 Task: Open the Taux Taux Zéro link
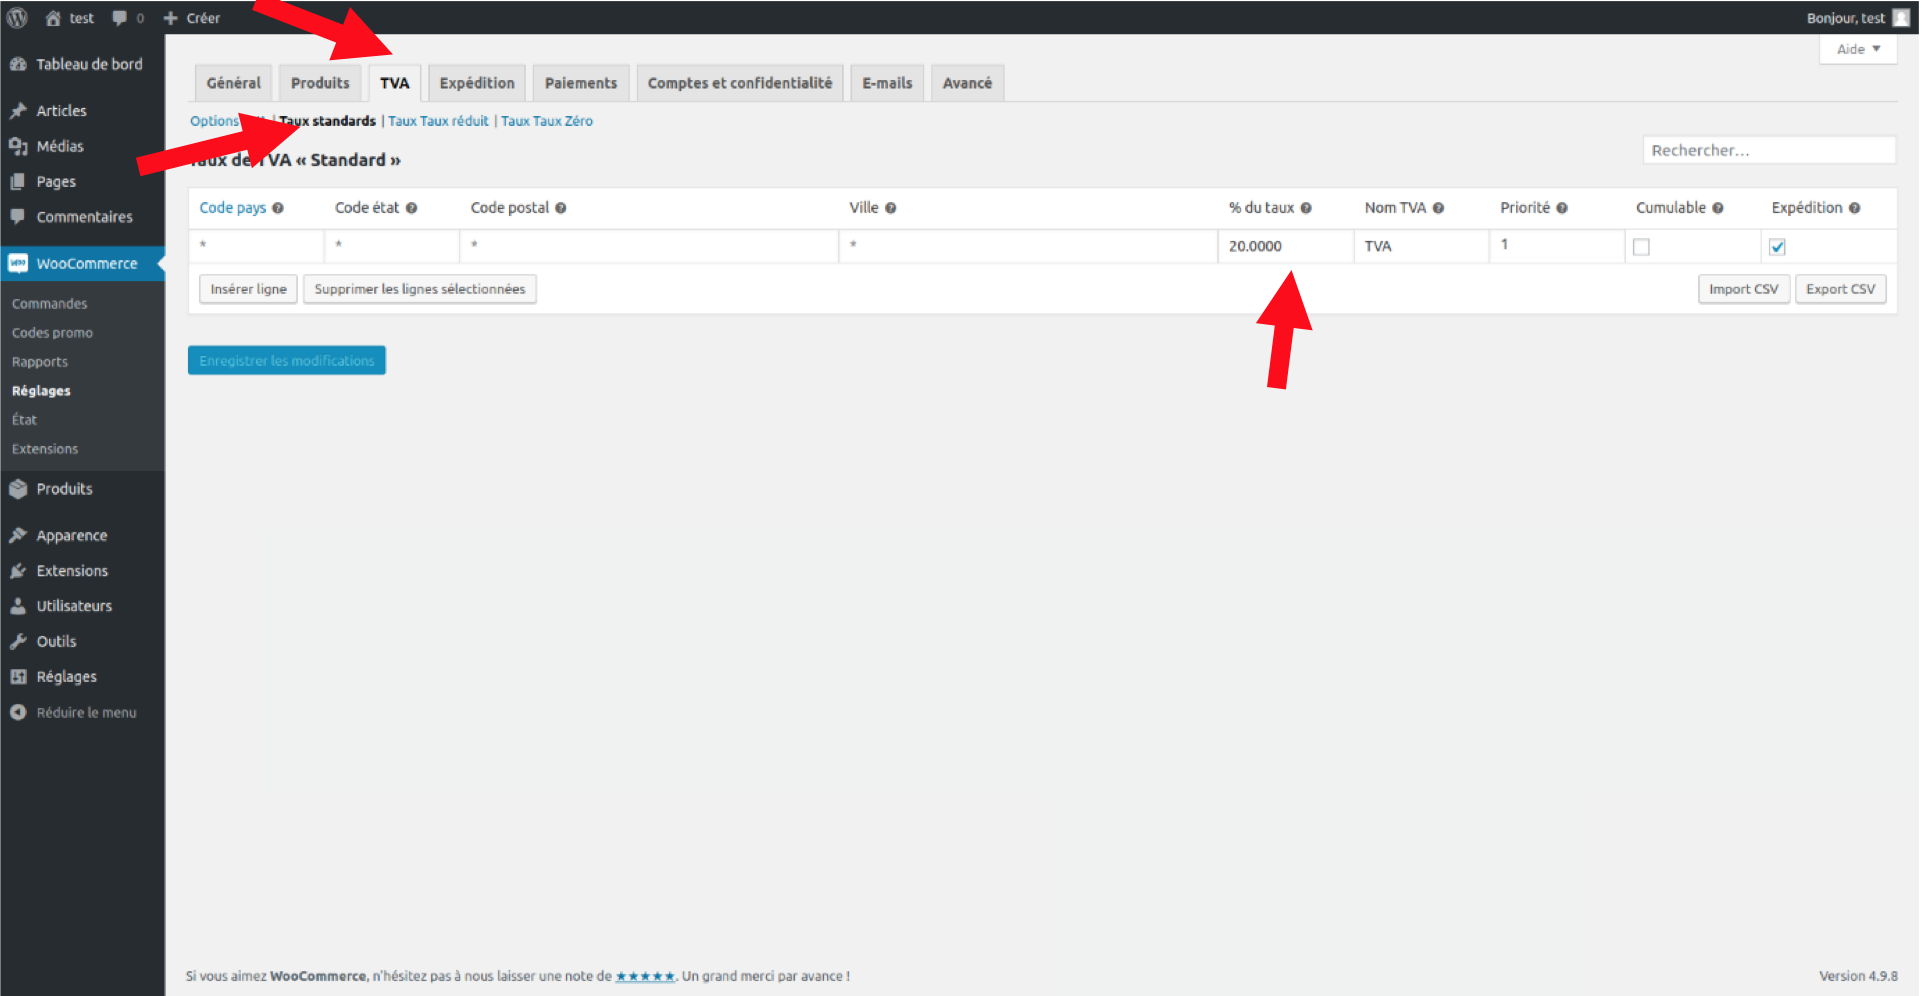[547, 121]
